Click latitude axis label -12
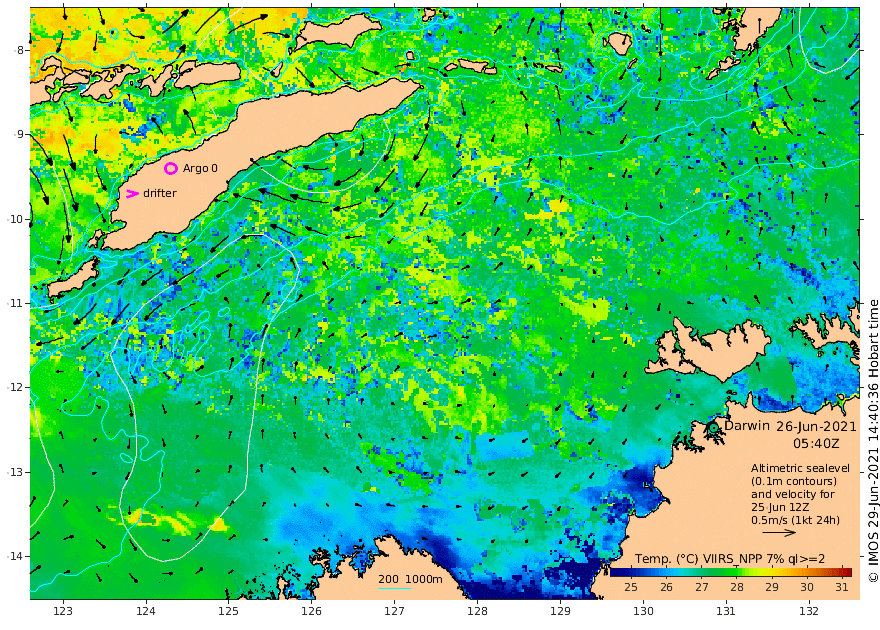 16,388
